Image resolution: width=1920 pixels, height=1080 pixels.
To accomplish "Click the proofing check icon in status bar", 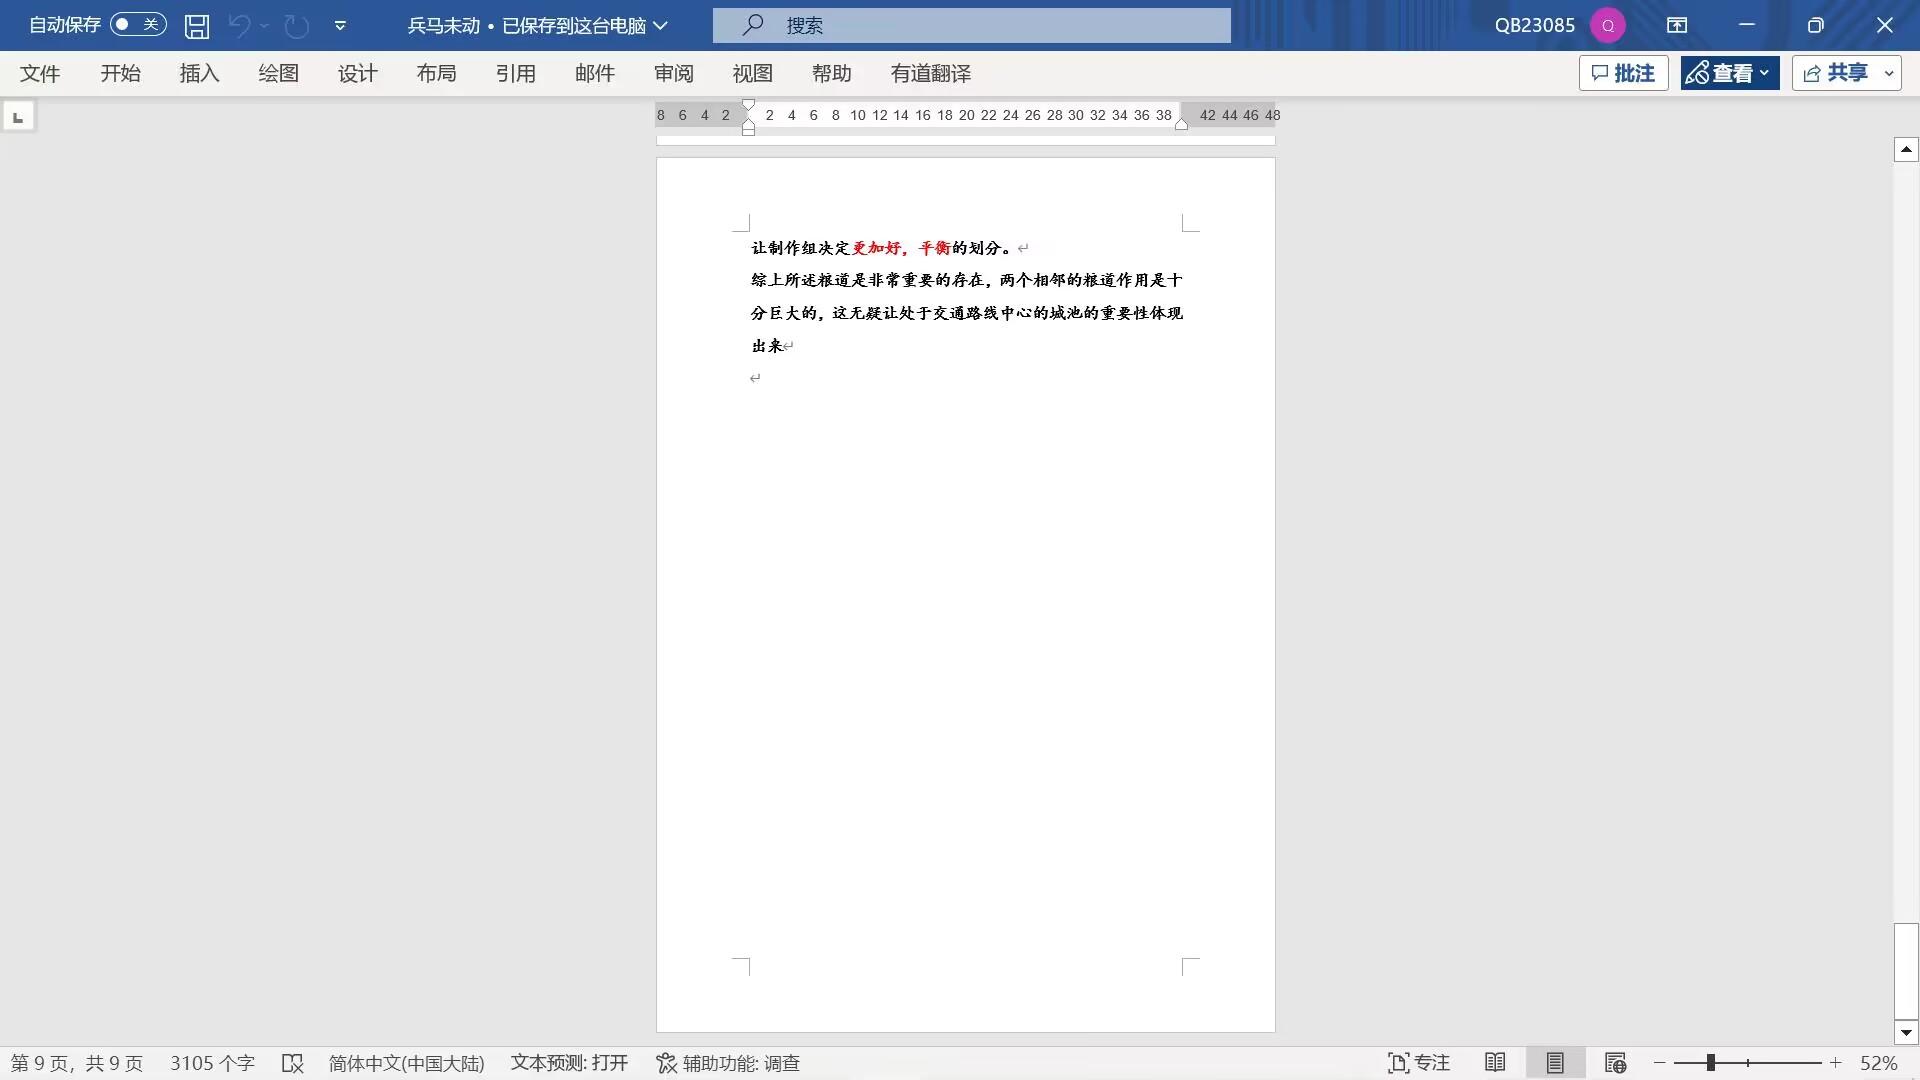I will (292, 1063).
